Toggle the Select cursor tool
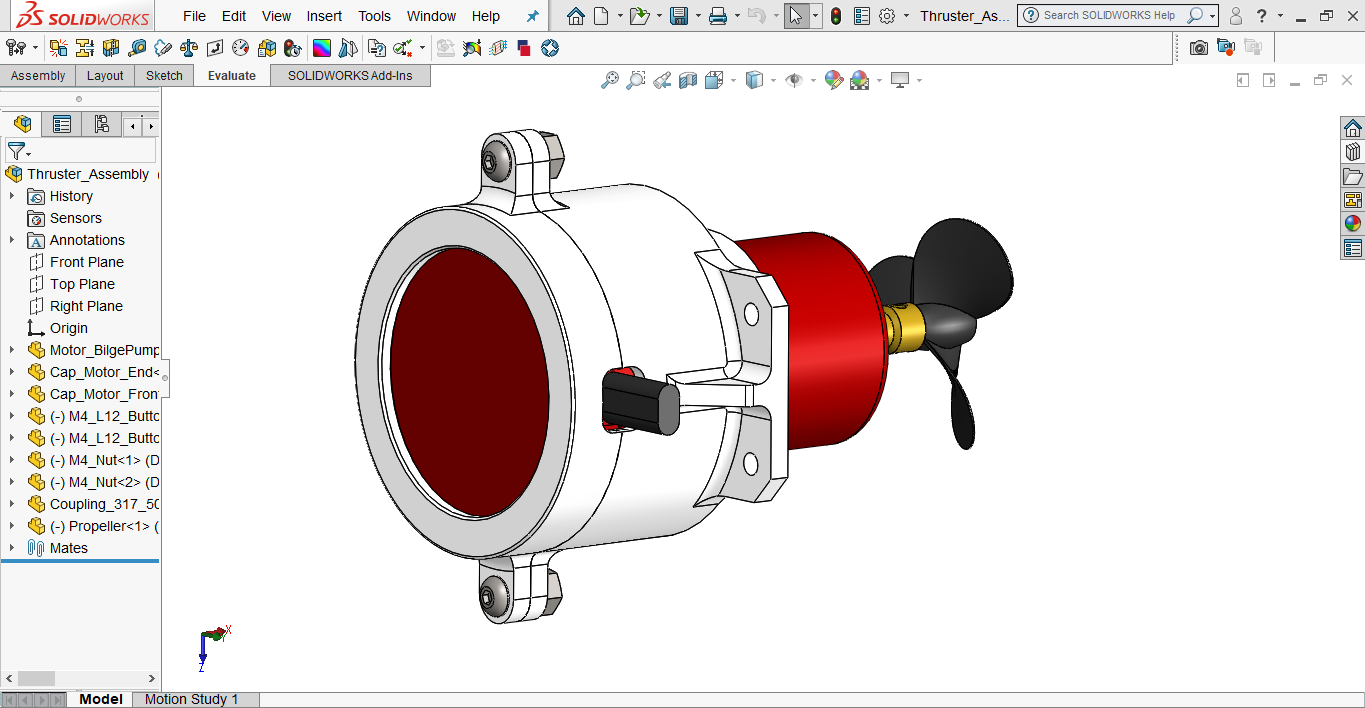This screenshot has width=1365, height=708. click(796, 16)
